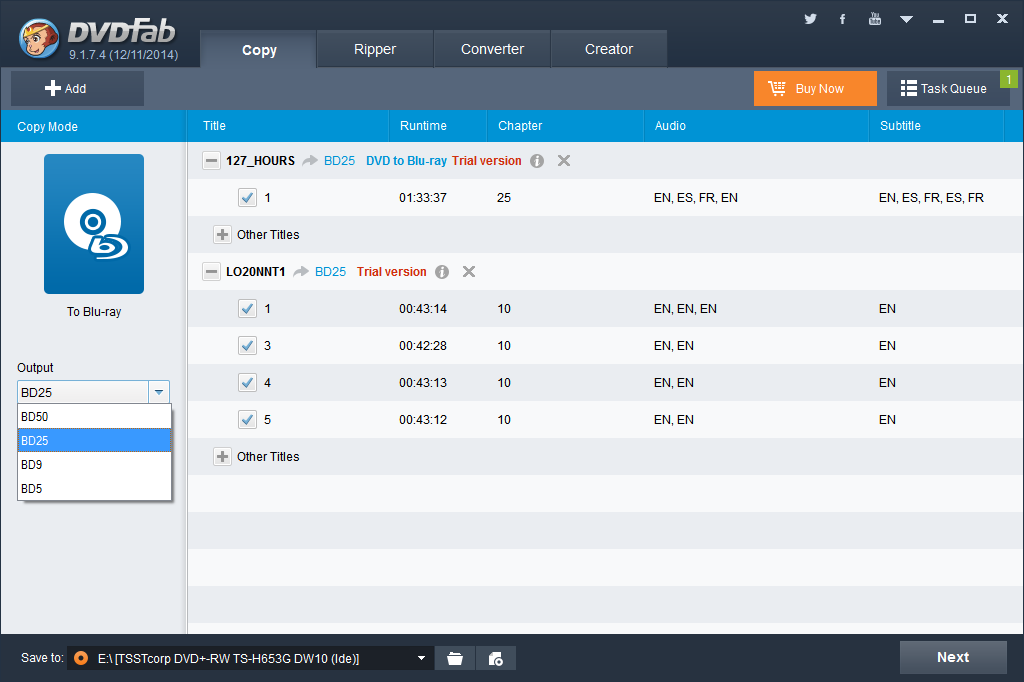This screenshot has width=1024, height=682.
Task: Click the Next button
Action: click(x=953, y=657)
